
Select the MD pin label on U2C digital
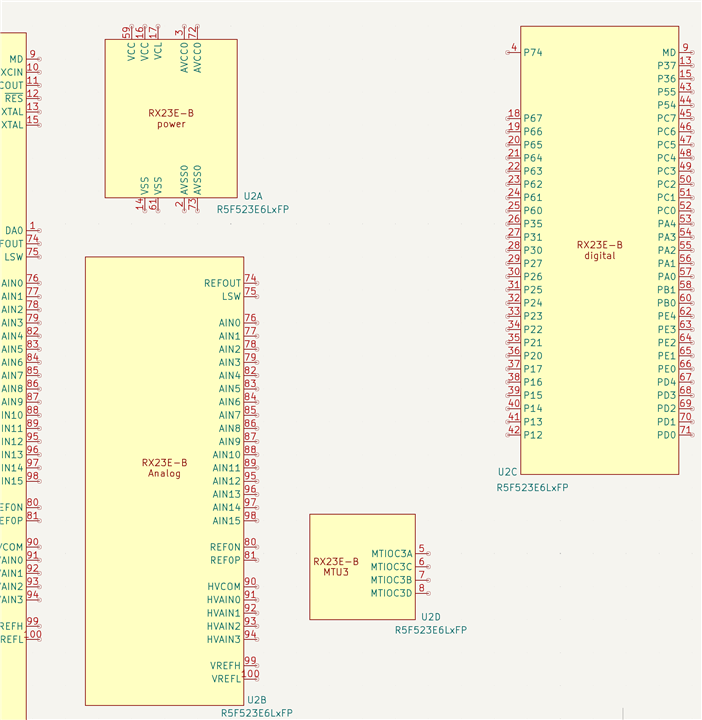point(669,53)
